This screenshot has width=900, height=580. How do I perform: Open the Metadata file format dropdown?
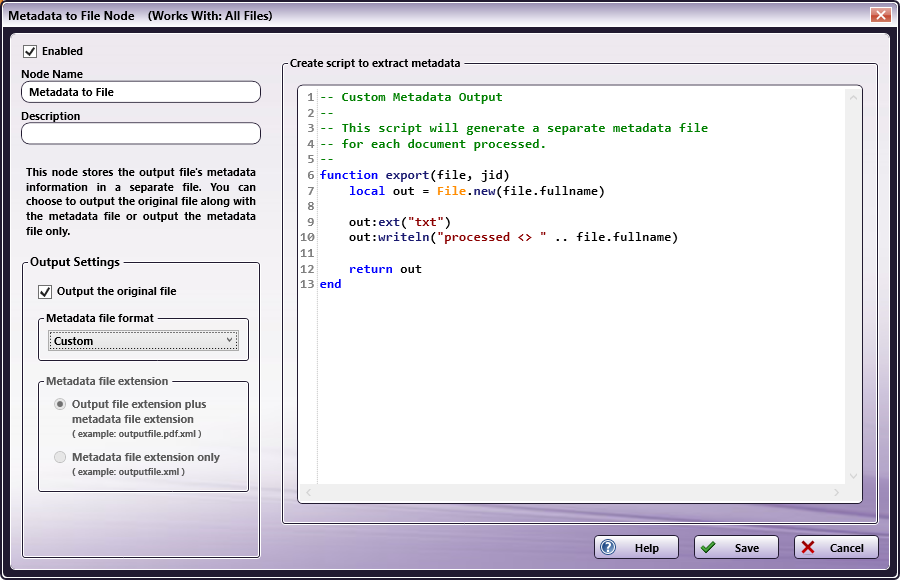[143, 341]
